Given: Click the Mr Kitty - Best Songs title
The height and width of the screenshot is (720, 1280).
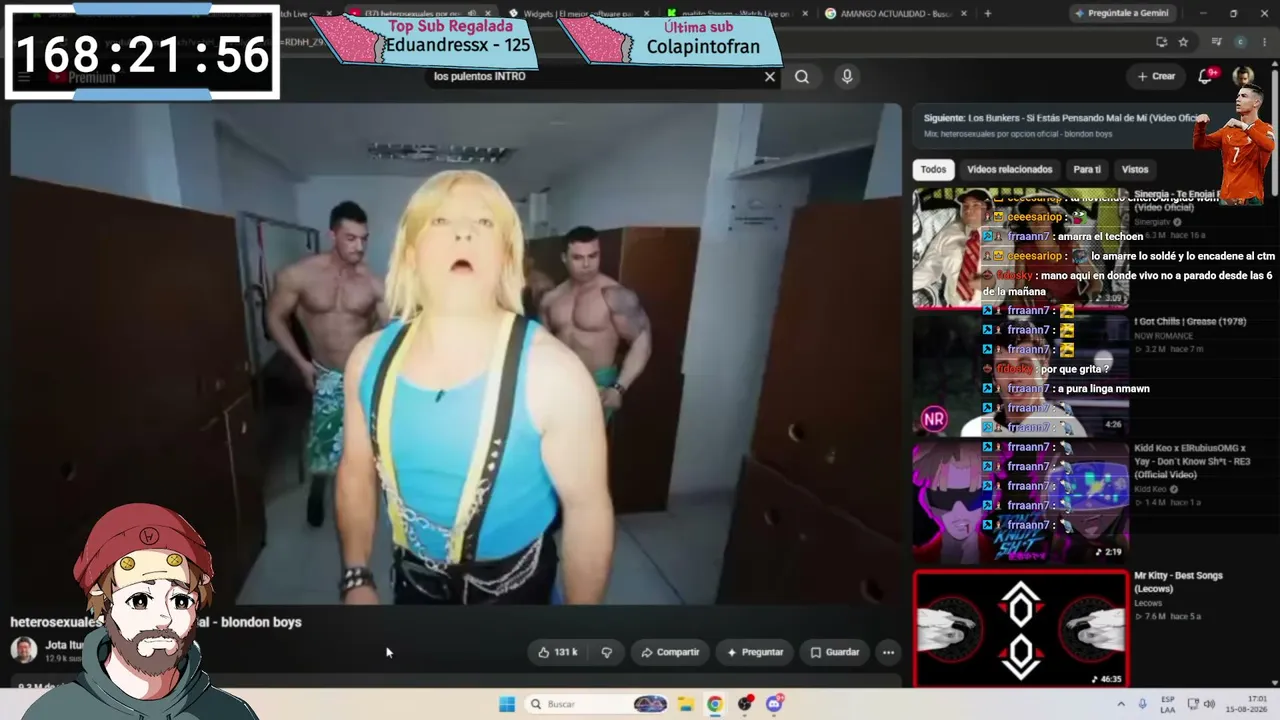Looking at the screenshot, I should pos(1178,582).
